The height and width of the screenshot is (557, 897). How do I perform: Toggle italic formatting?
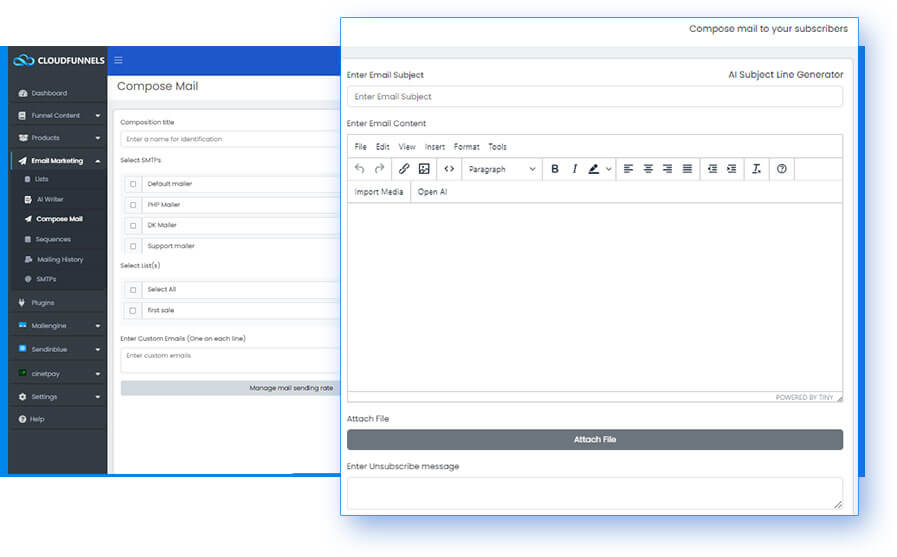click(x=574, y=169)
